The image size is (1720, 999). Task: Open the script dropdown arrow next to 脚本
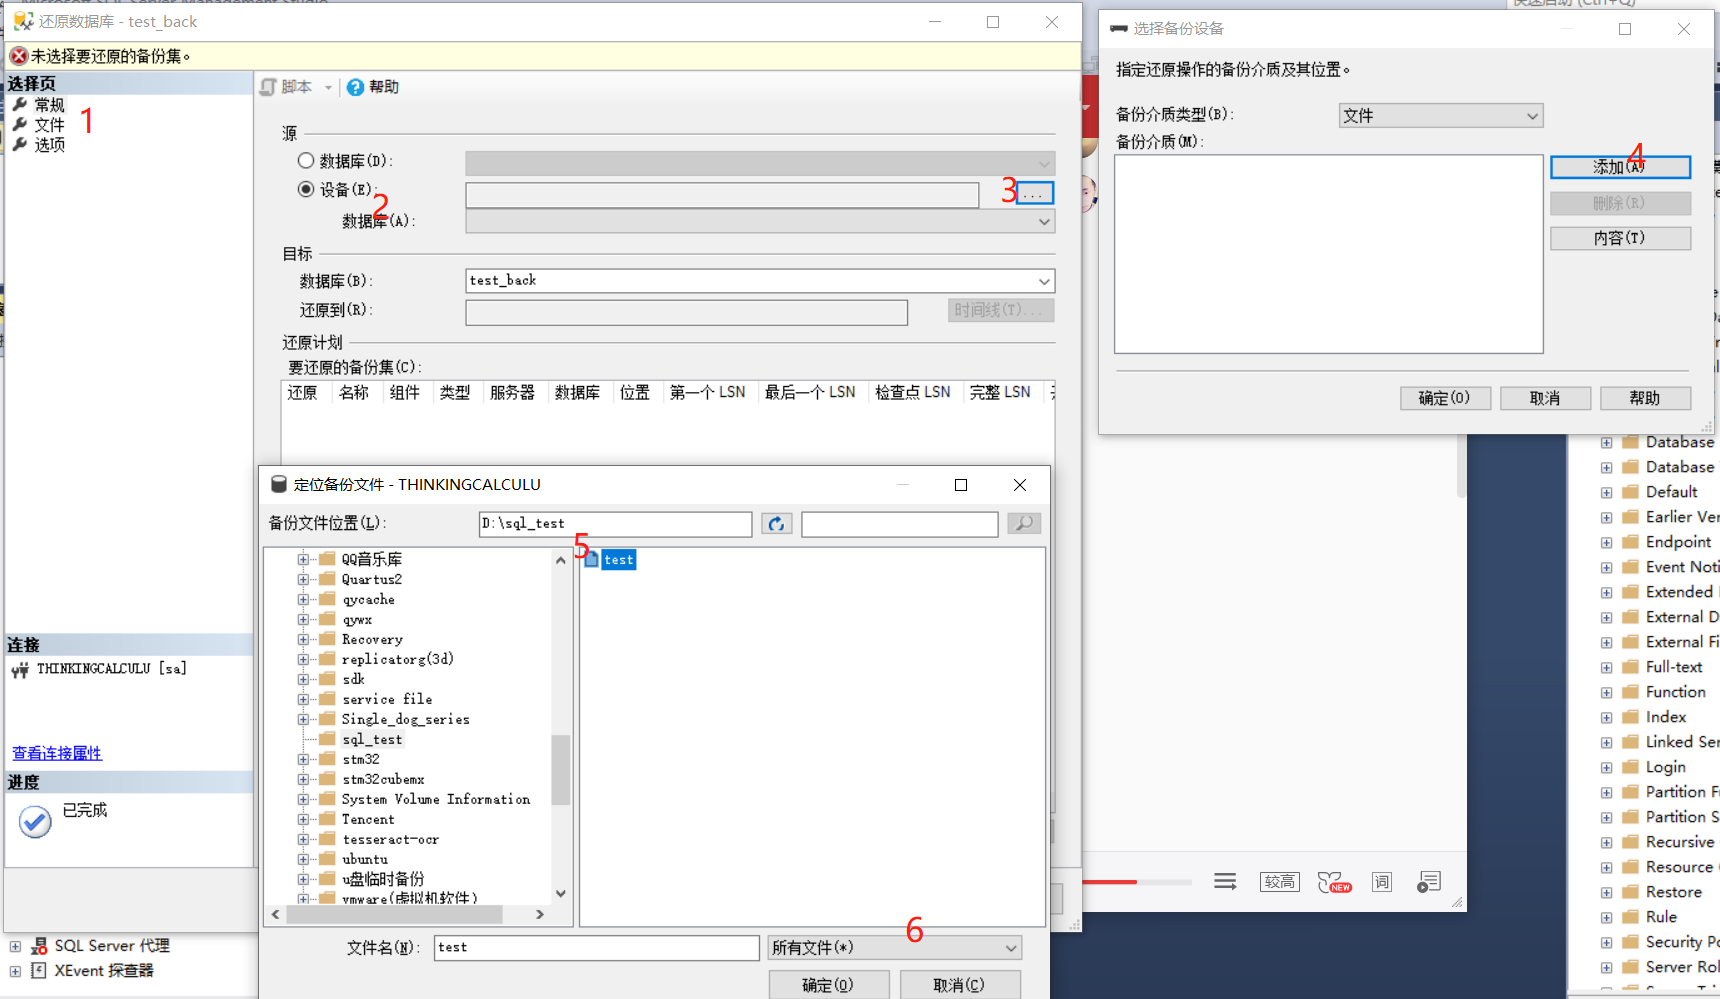328,88
